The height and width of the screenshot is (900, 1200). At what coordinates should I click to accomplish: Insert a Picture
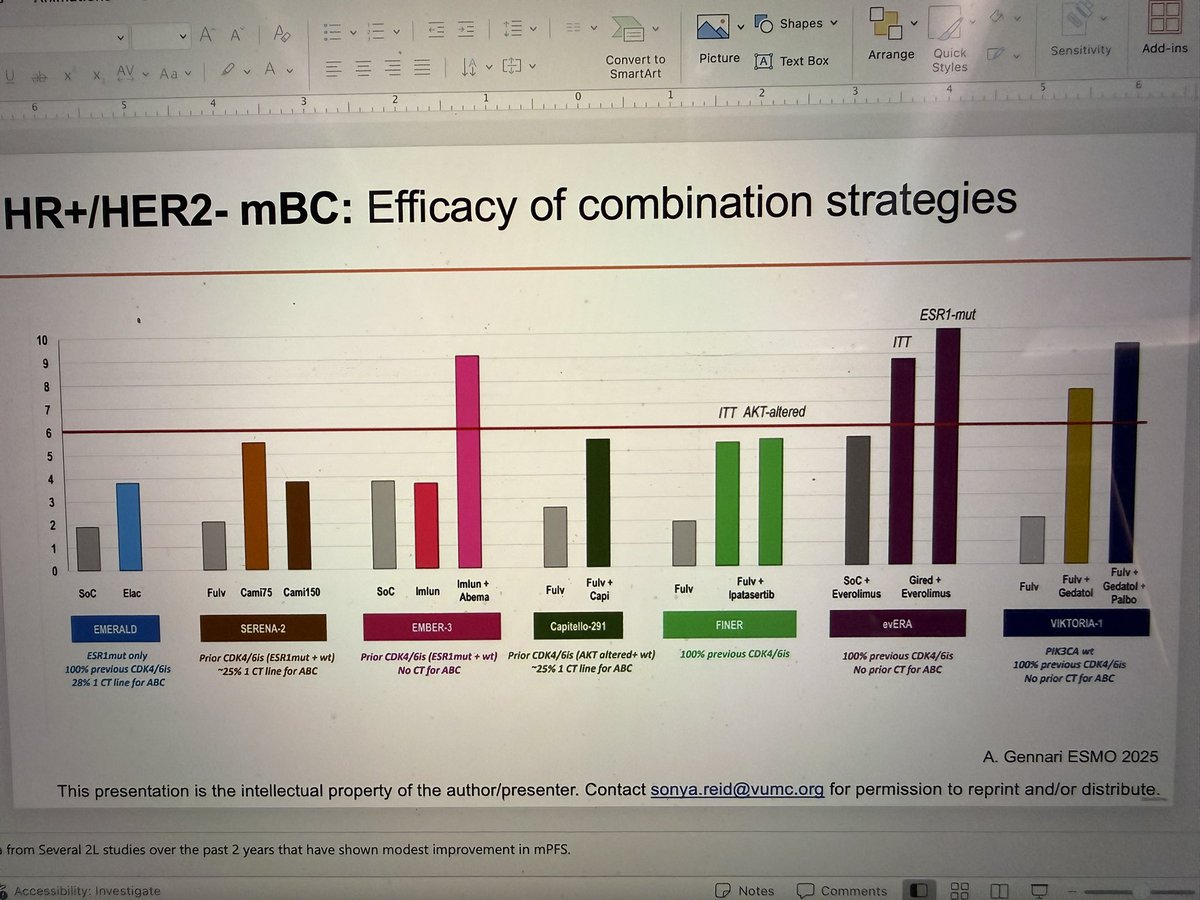[x=718, y=40]
